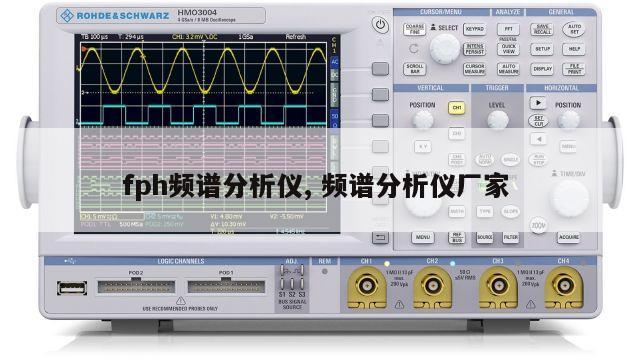Click the HELP button
Screen dimensions: 640x360
[x=574, y=49]
